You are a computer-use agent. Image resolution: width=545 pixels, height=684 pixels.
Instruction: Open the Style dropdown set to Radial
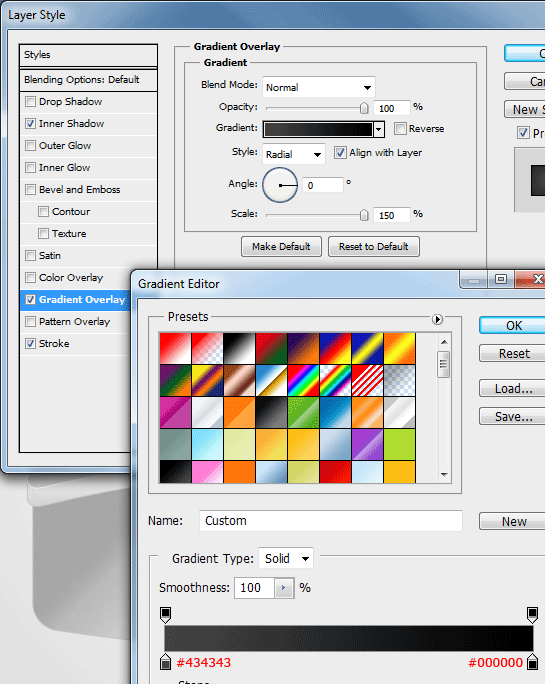point(294,154)
